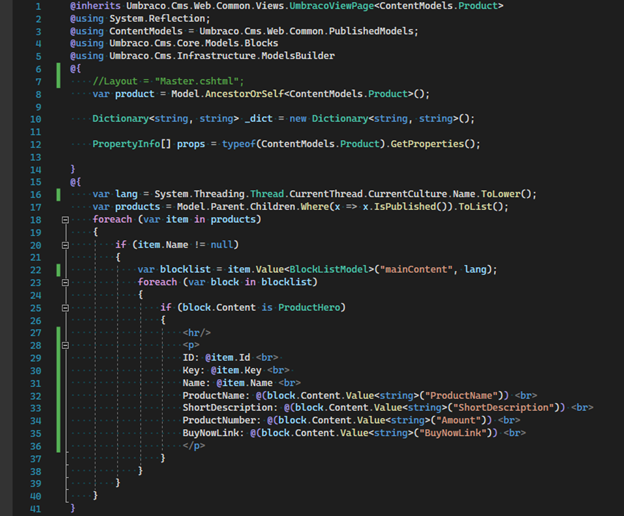Collapse the foreach blocklist loop at line 23

(x=66, y=282)
